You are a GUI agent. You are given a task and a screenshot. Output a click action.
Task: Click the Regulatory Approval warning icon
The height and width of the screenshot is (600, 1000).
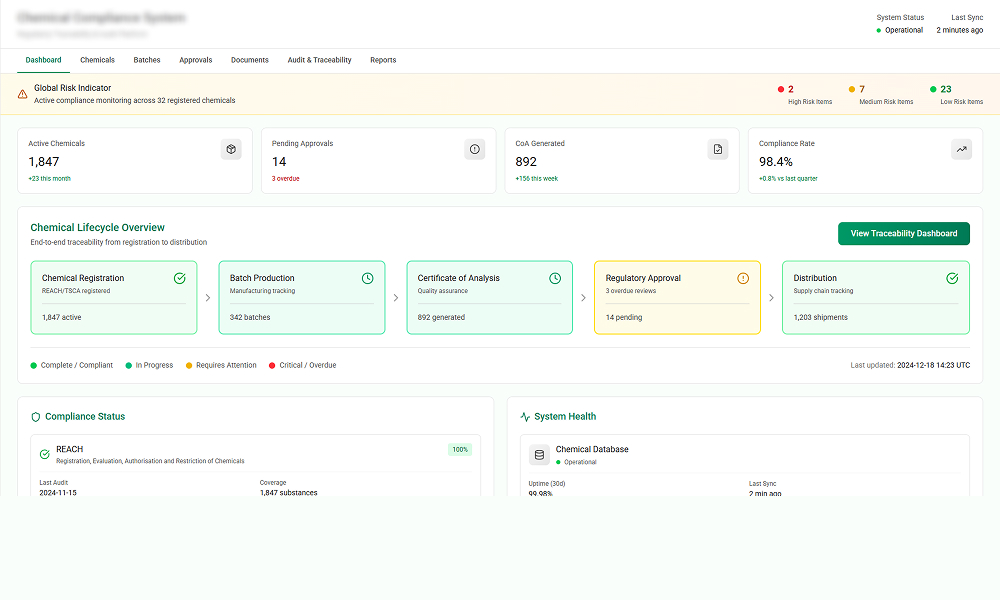click(743, 278)
